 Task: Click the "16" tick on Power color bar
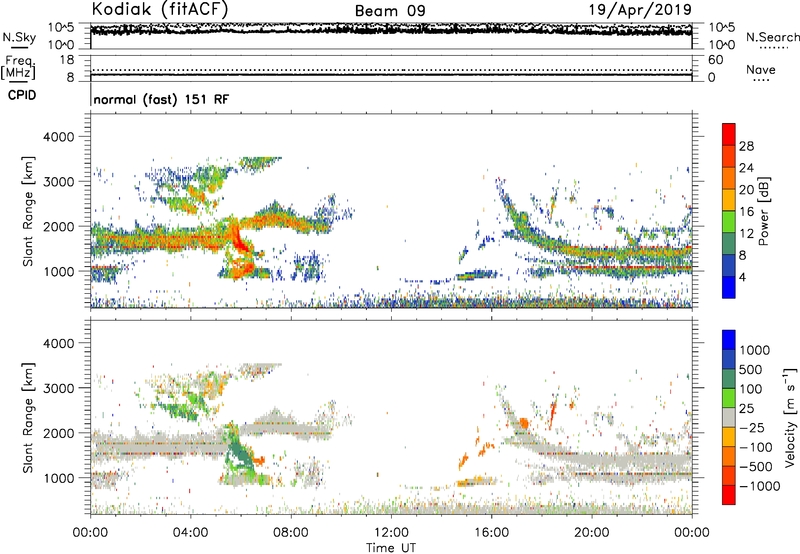746,212
